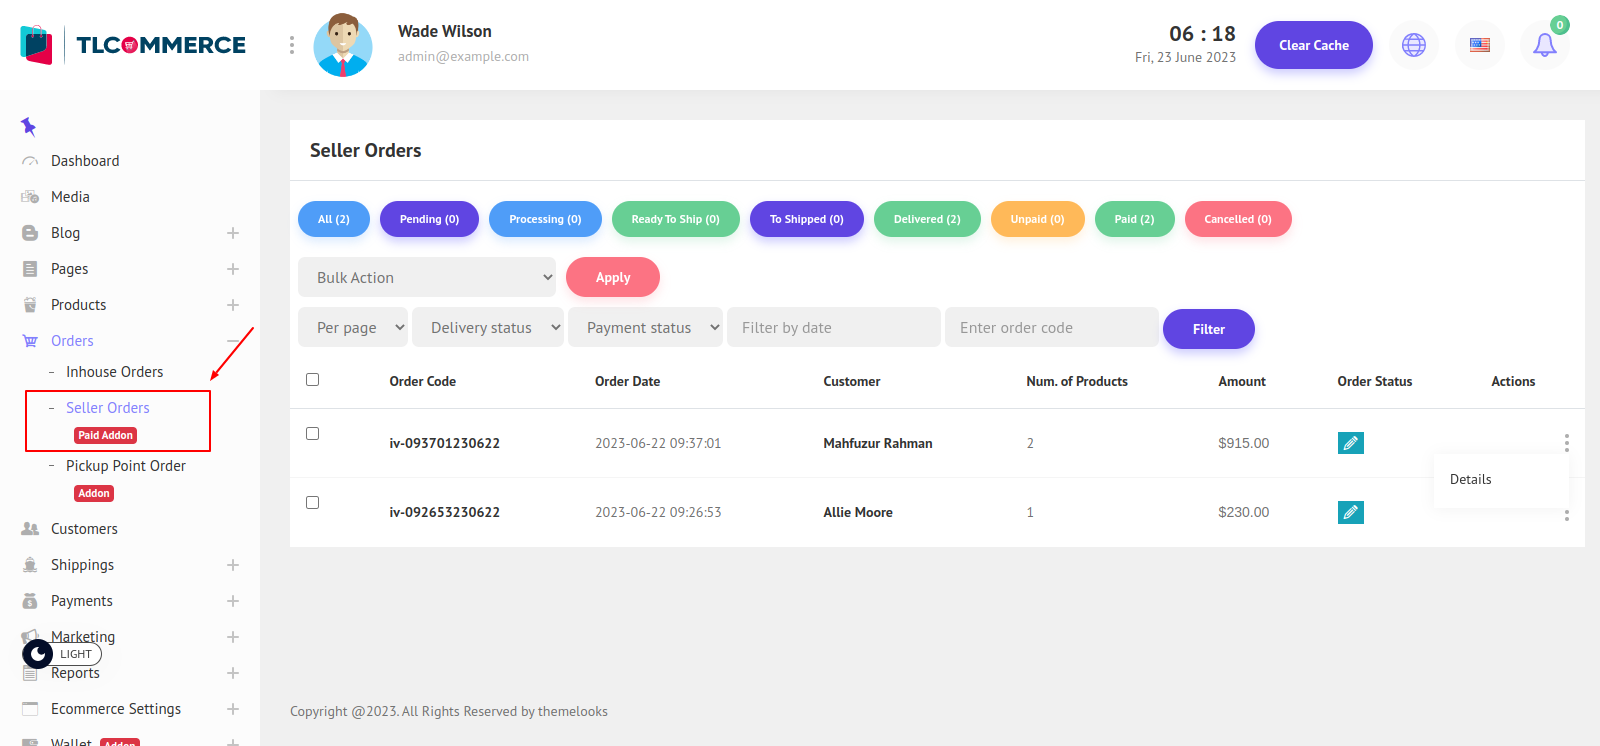Click the Enter order code field
Screen dimensions: 1600x746
tap(1051, 327)
